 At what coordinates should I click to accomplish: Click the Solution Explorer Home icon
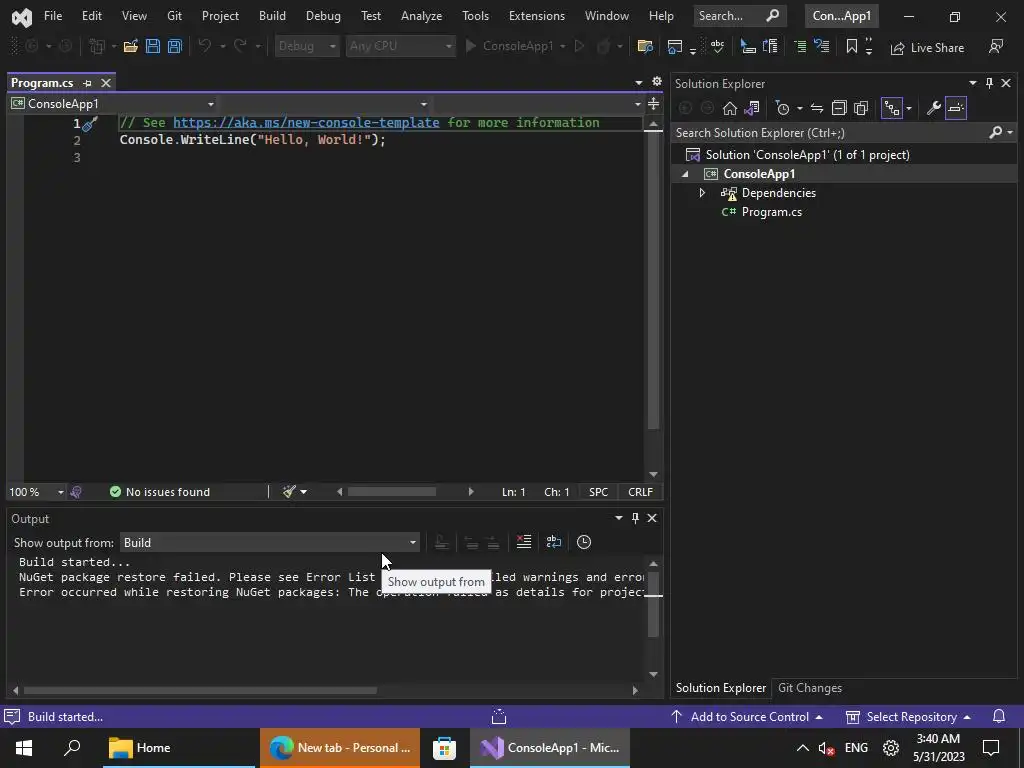(729, 108)
